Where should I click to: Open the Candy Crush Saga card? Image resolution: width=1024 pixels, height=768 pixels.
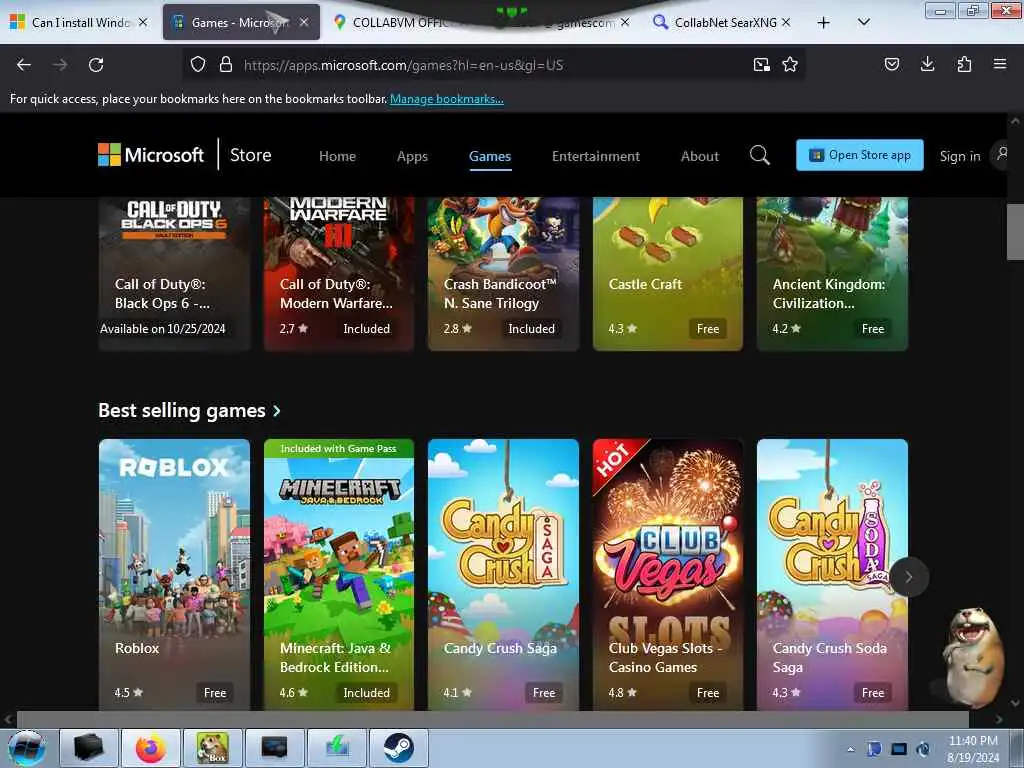tap(504, 575)
